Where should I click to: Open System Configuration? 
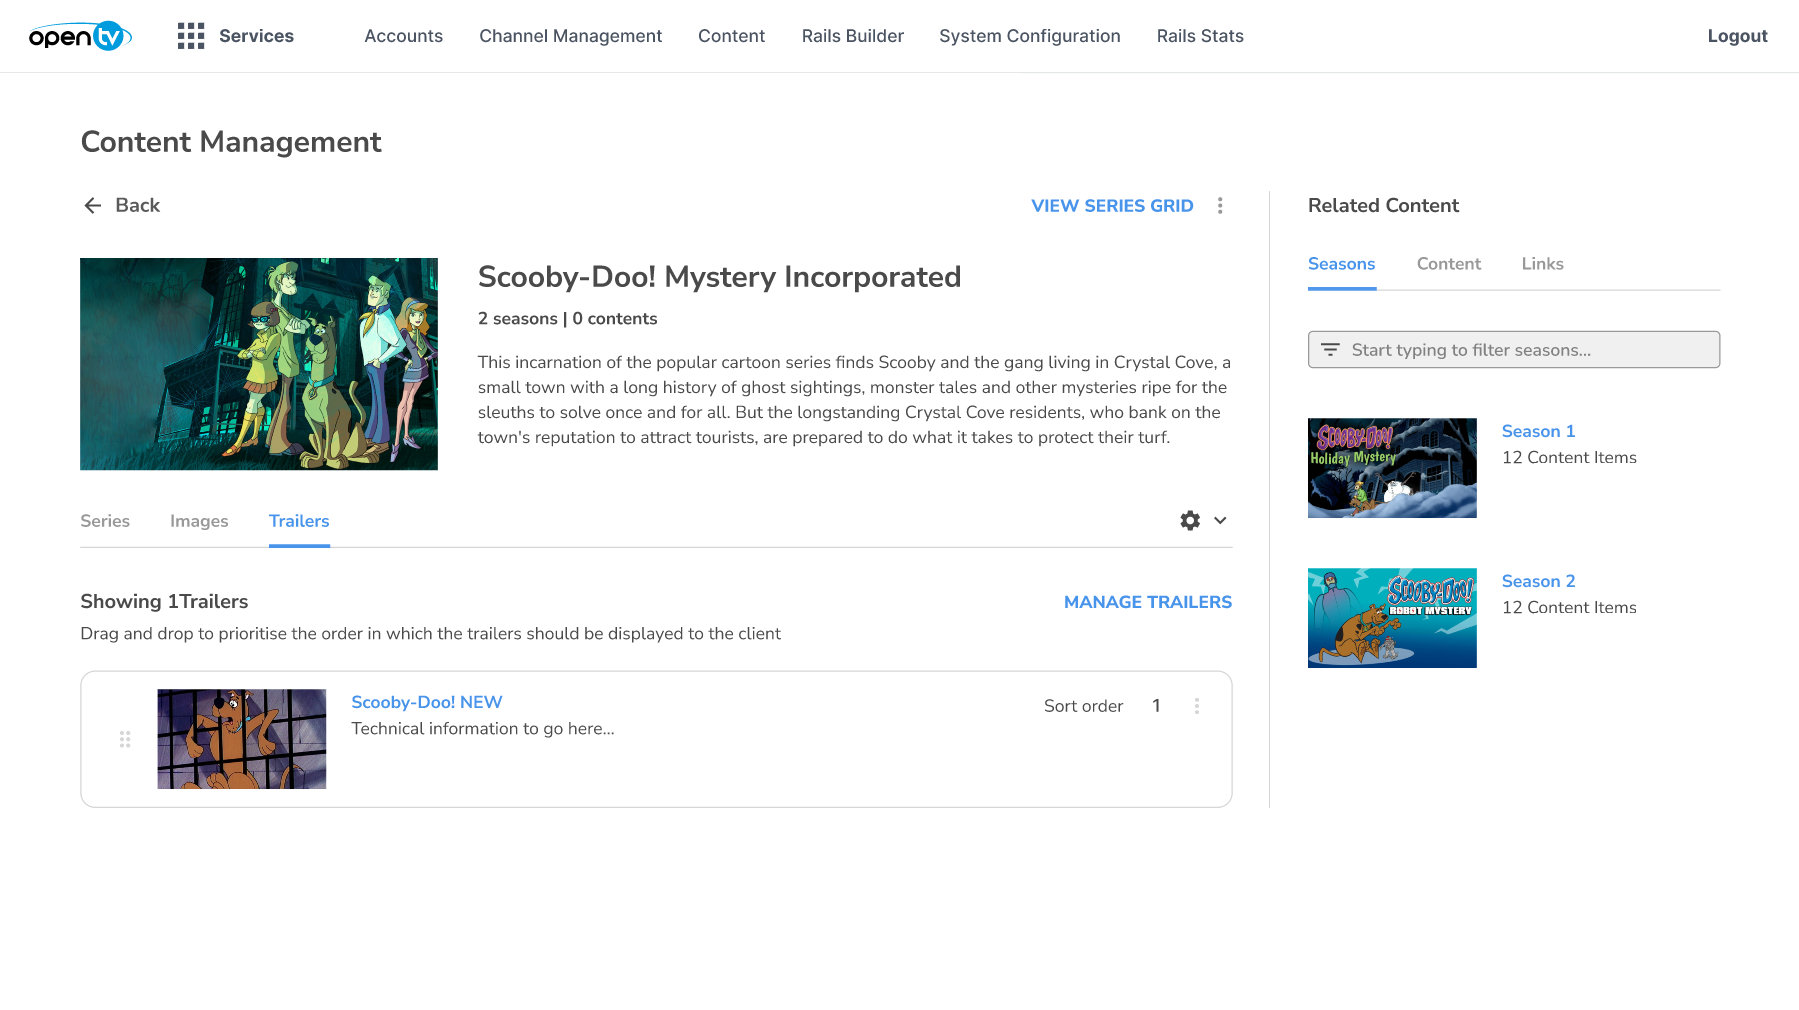click(1030, 36)
